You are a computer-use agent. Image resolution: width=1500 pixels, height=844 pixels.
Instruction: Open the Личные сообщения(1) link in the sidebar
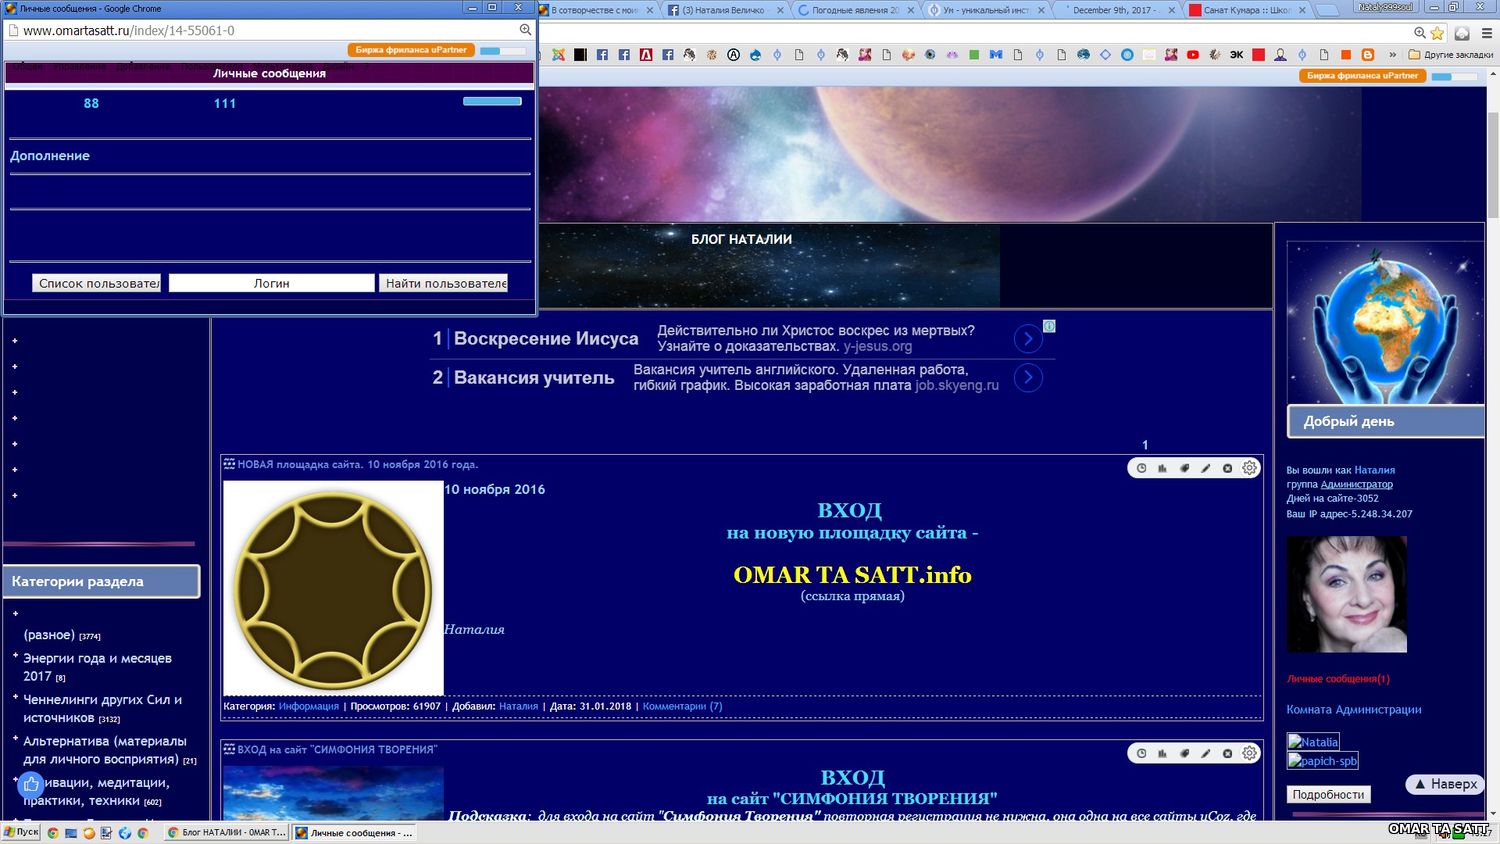1338,679
